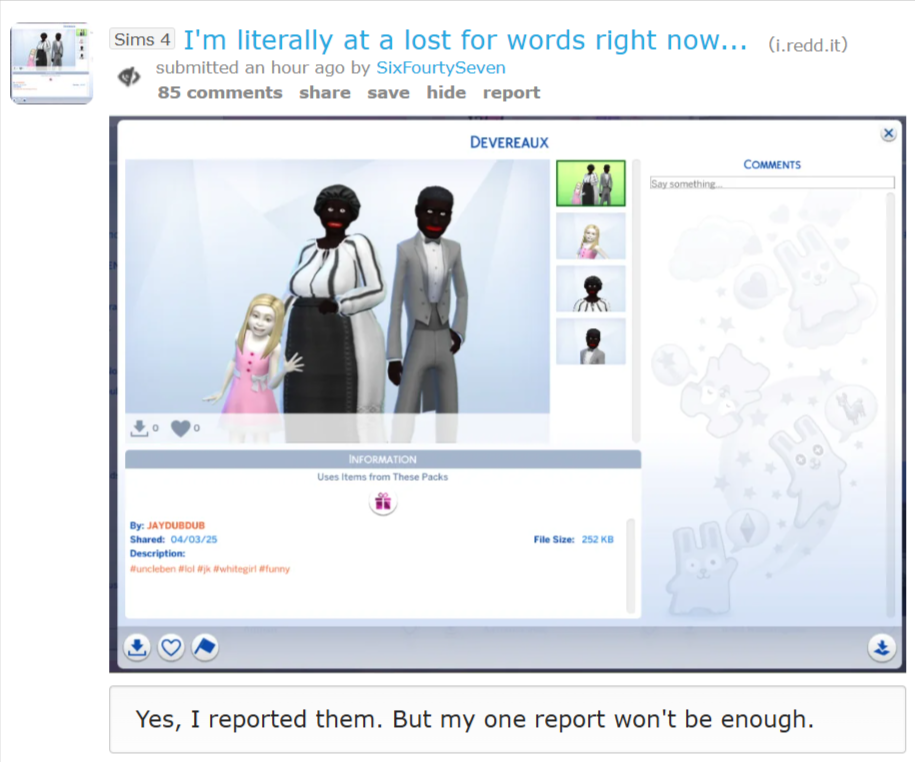Click the download count icon under preview
This screenshot has height=762, width=915.
[x=139, y=428]
